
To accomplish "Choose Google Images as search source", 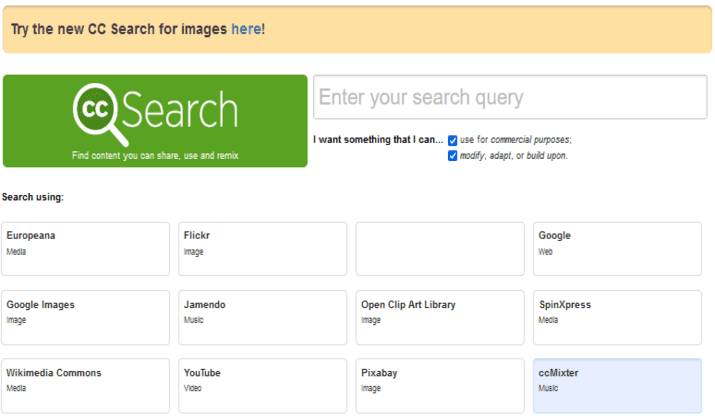I will (85, 317).
